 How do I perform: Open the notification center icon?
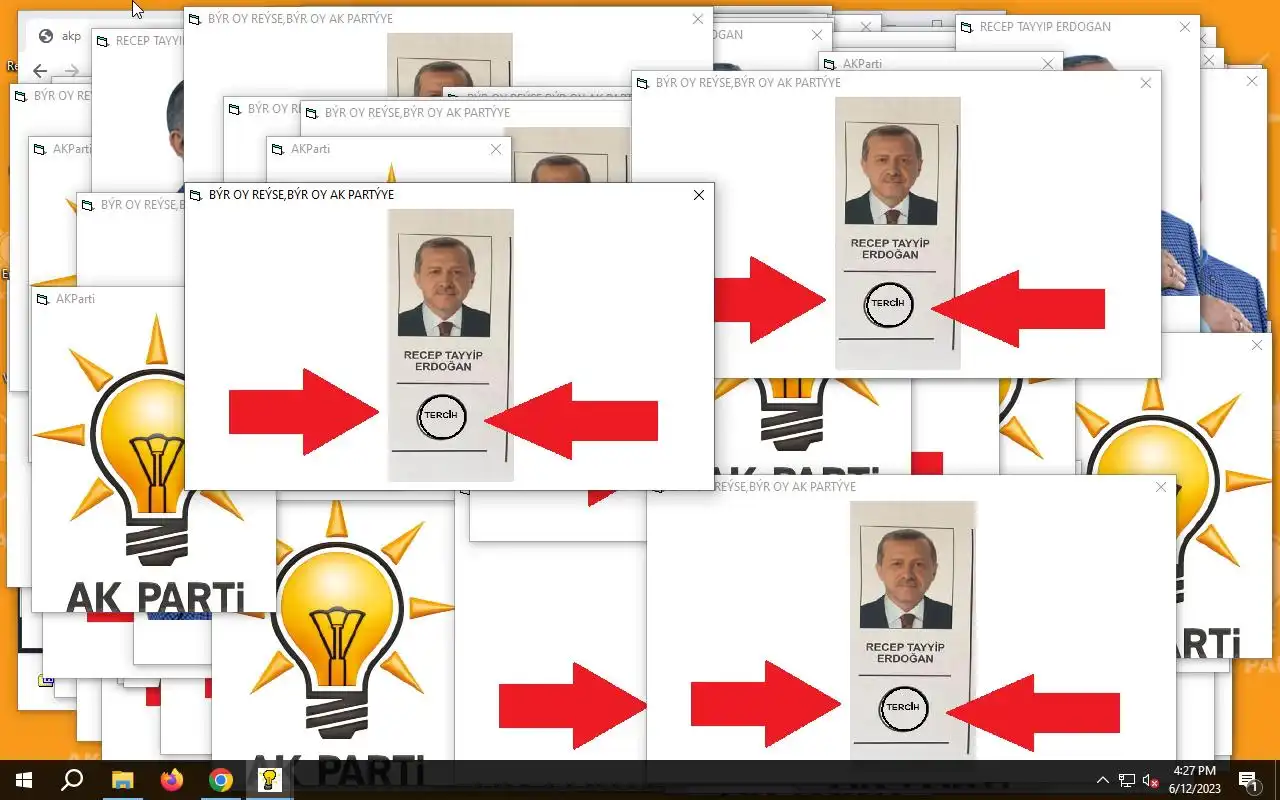tap(1248, 780)
